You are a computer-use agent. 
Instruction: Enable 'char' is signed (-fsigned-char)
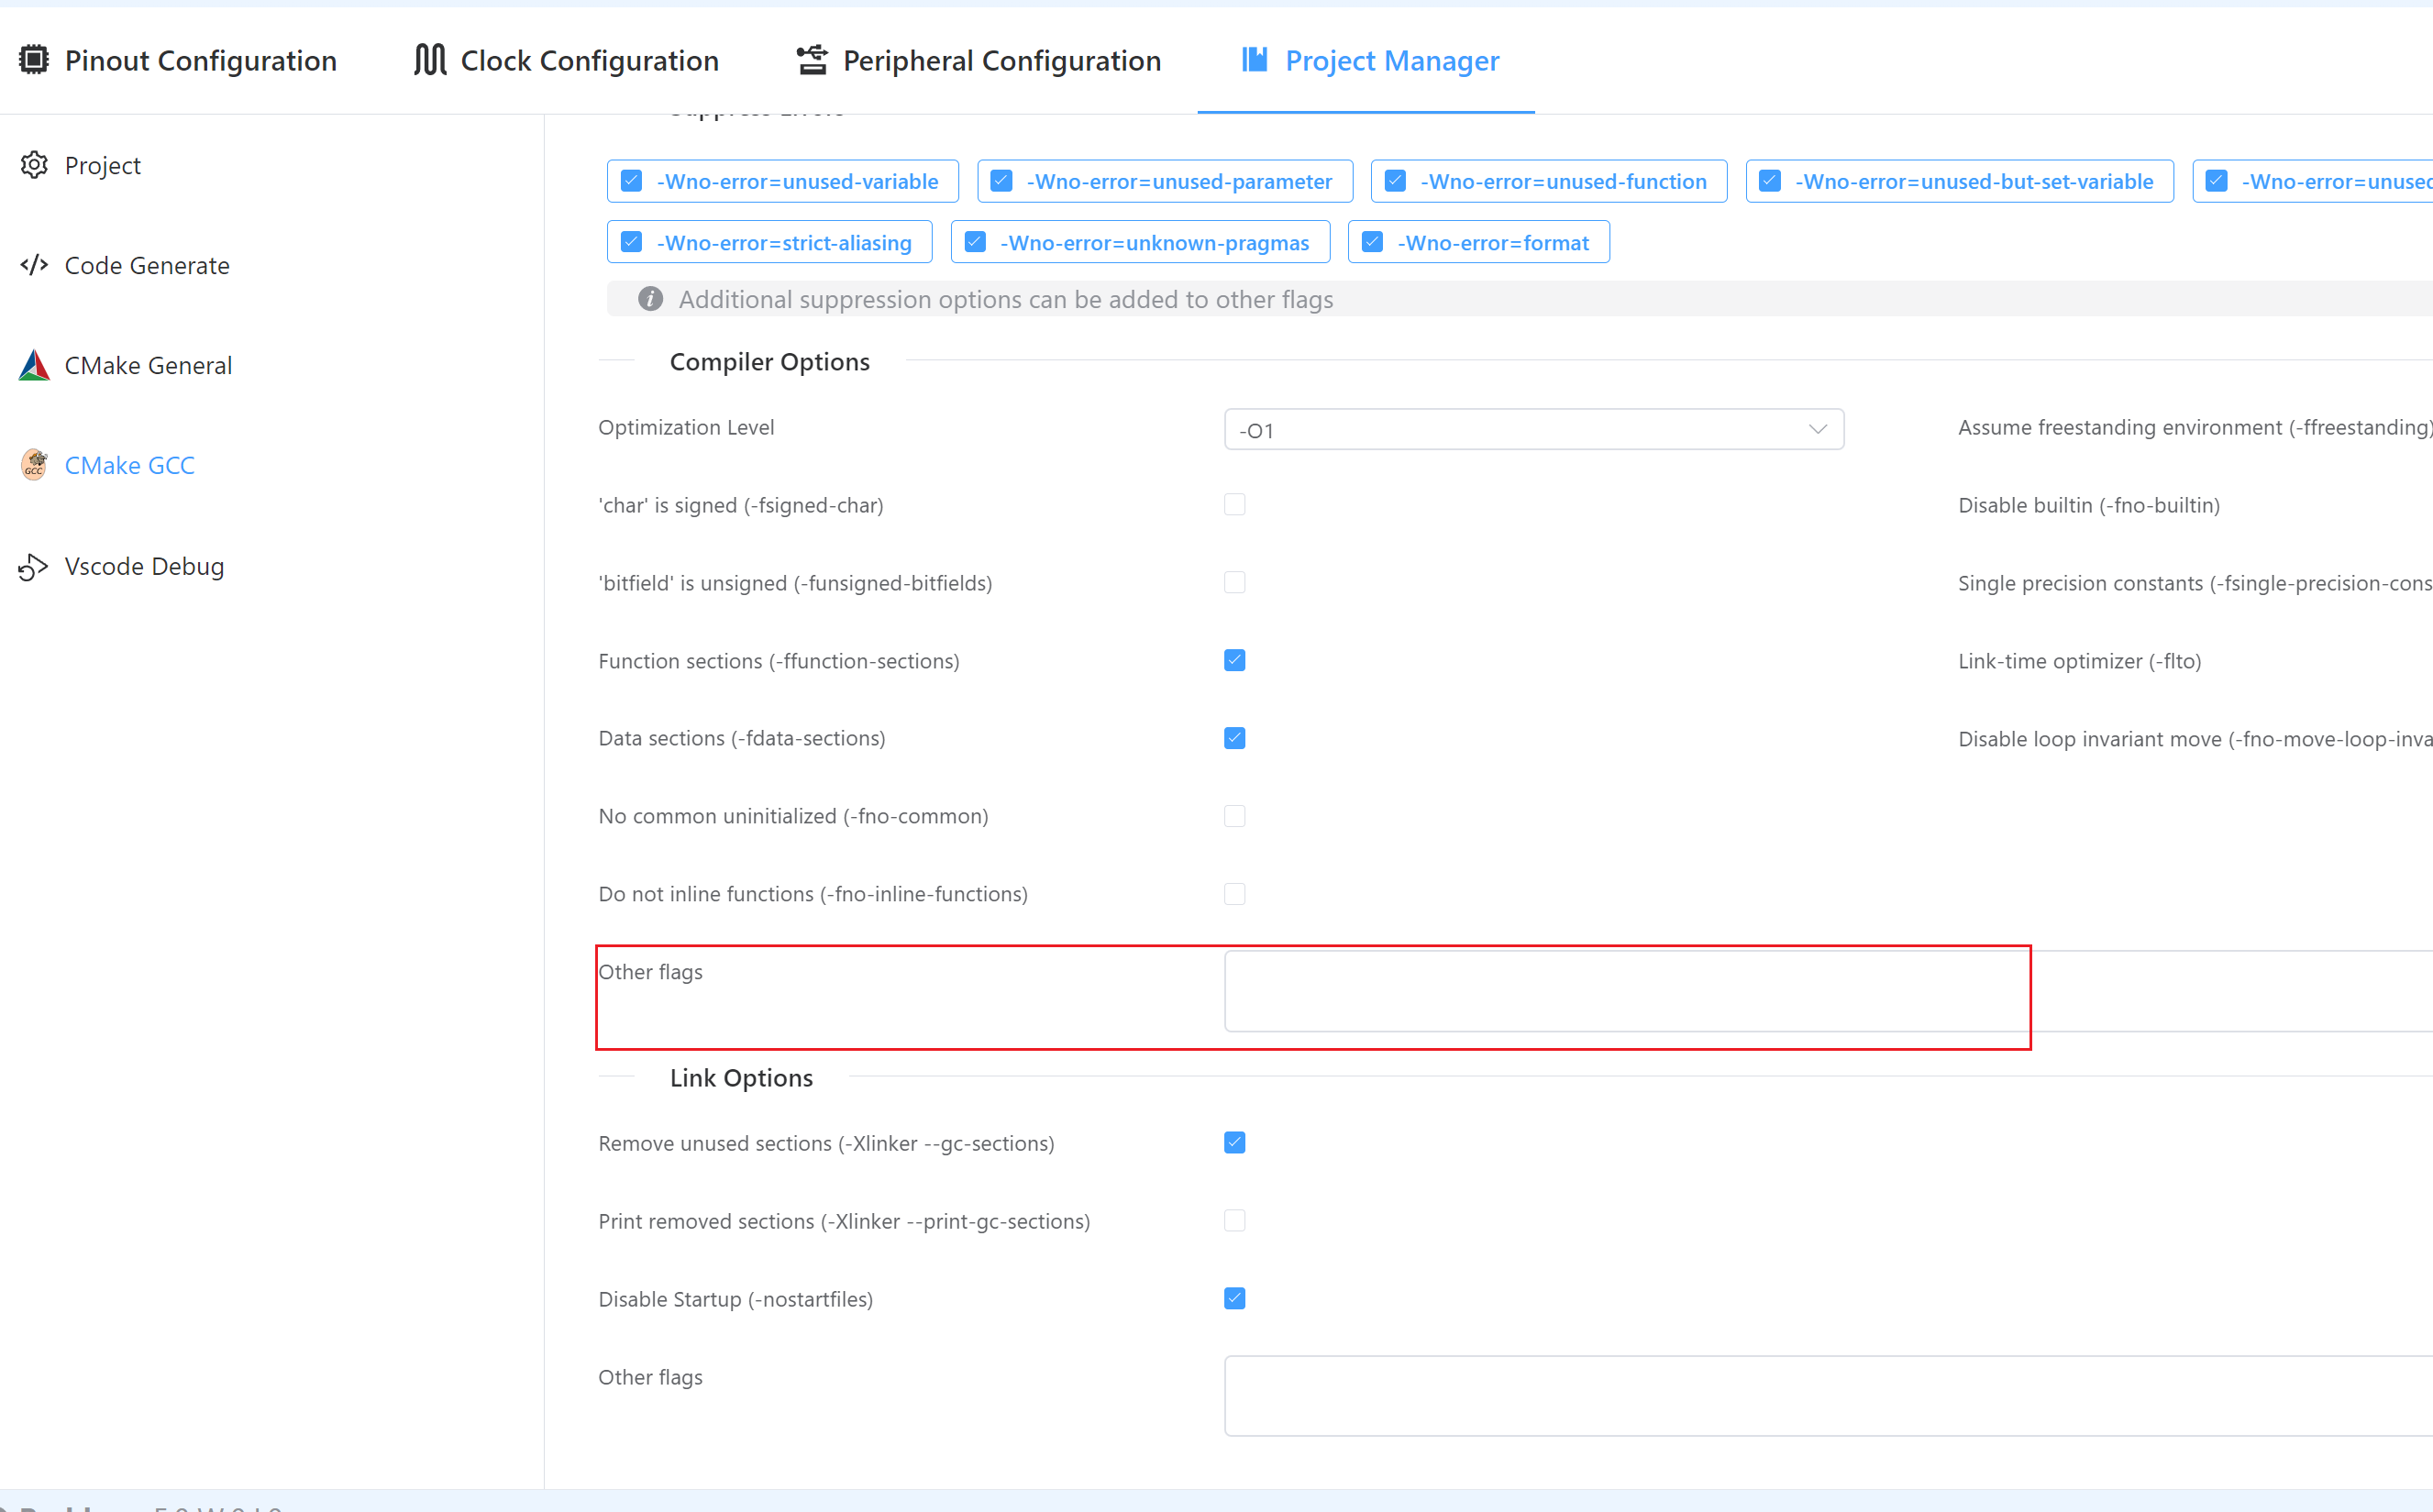point(1235,504)
